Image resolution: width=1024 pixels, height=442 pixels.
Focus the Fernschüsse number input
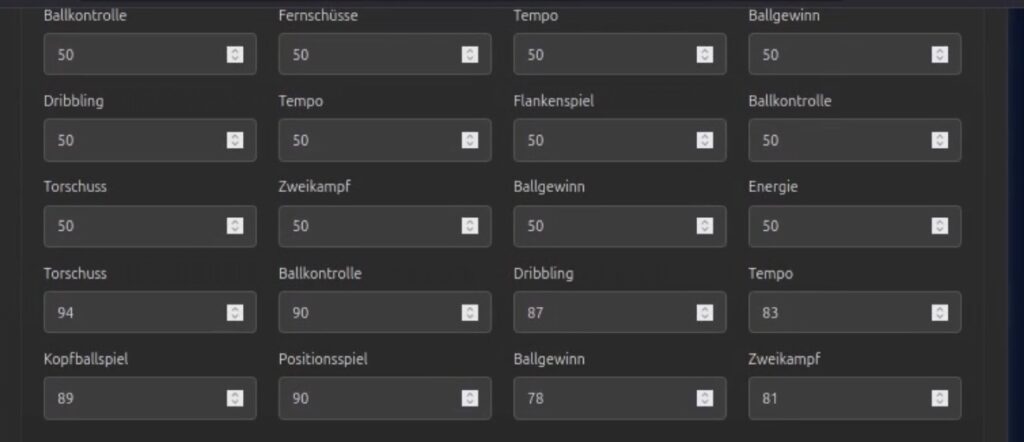click(x=370, y=55)
